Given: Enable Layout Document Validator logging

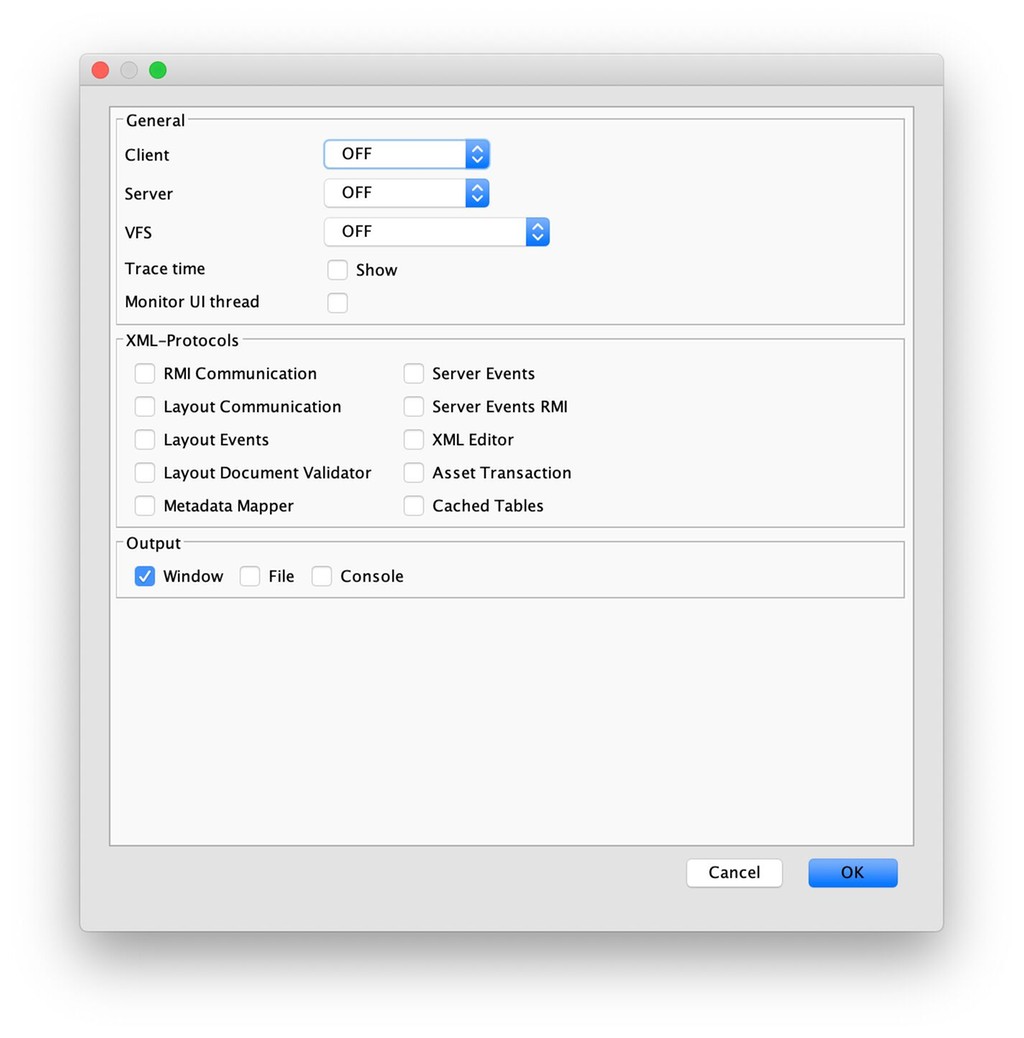Looking at the screenshot, I should pyautogui.click(x=145, y=473).
